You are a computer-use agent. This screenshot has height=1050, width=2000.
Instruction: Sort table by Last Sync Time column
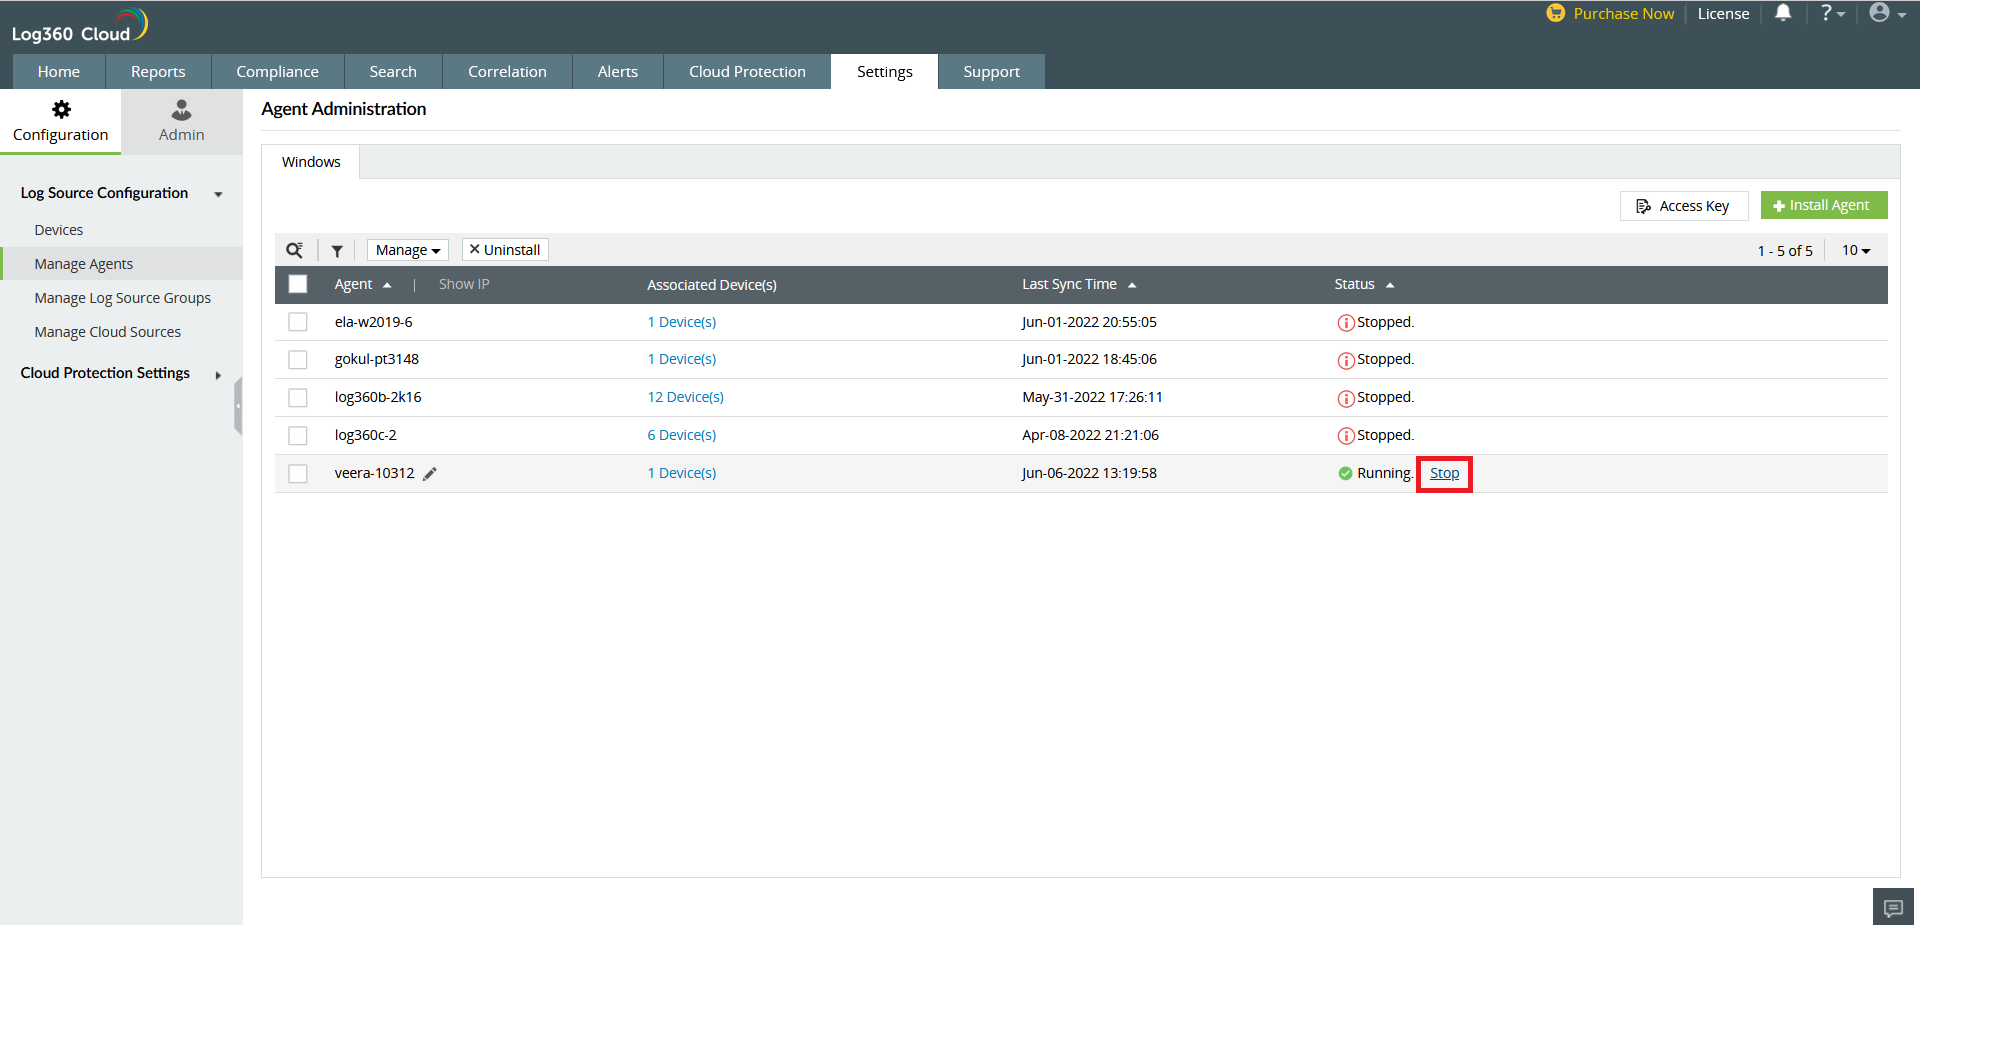pyautogui.click(x=1069, y=284)
